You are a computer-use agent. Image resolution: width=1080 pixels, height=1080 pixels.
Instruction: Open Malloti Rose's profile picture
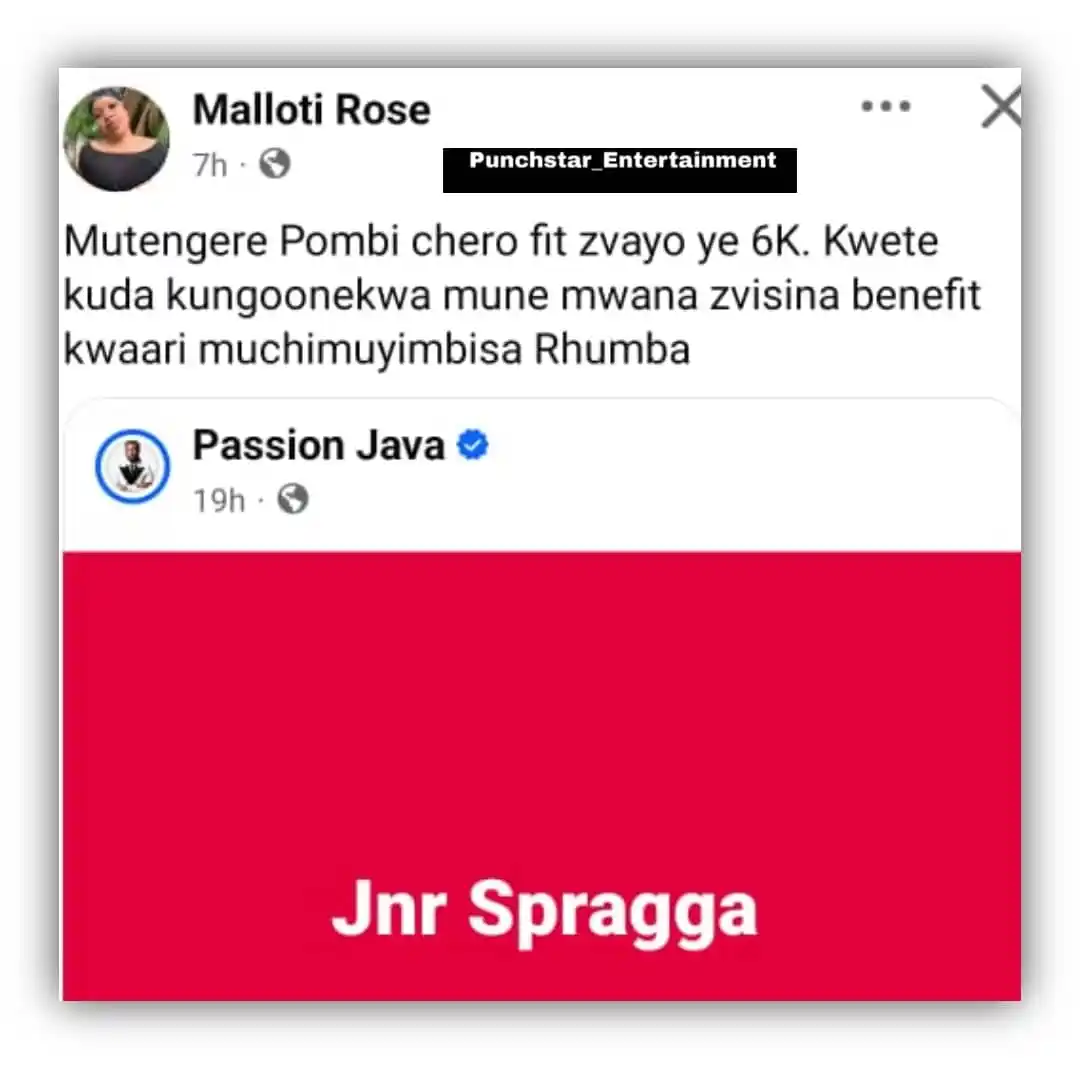pyautogui.click(x=116, y=138)
